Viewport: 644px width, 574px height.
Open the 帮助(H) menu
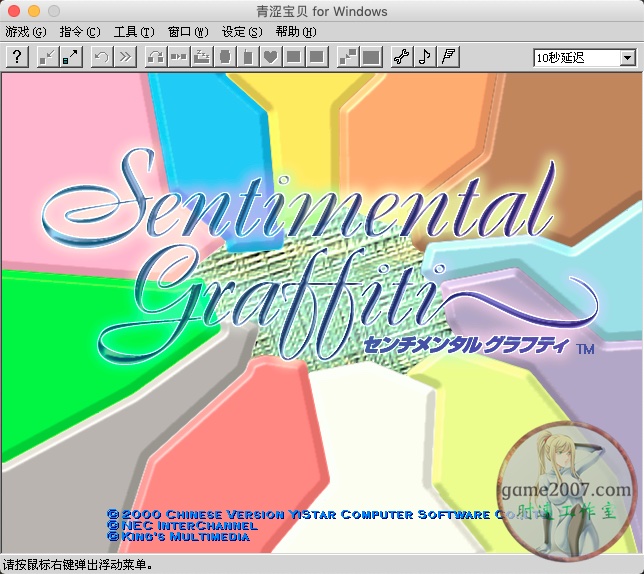click(296, 32)
